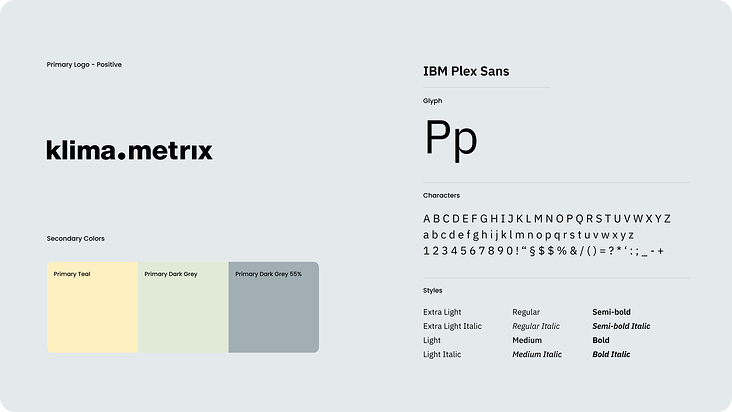Click the numbers and symbols row
Image resolution: width=732 pixels, height=412 pixels.
[x=543, y=251]
